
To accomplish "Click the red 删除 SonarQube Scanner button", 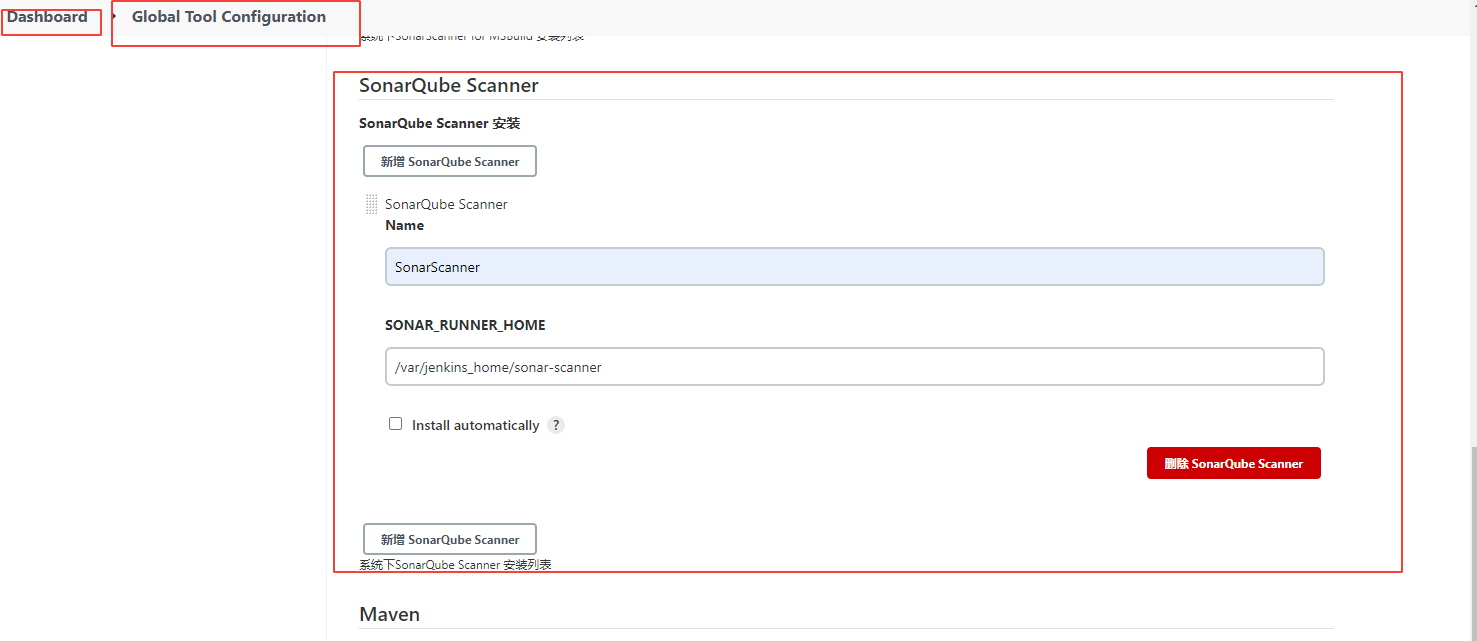I will pyautogui.click(x=1234, y=463).
